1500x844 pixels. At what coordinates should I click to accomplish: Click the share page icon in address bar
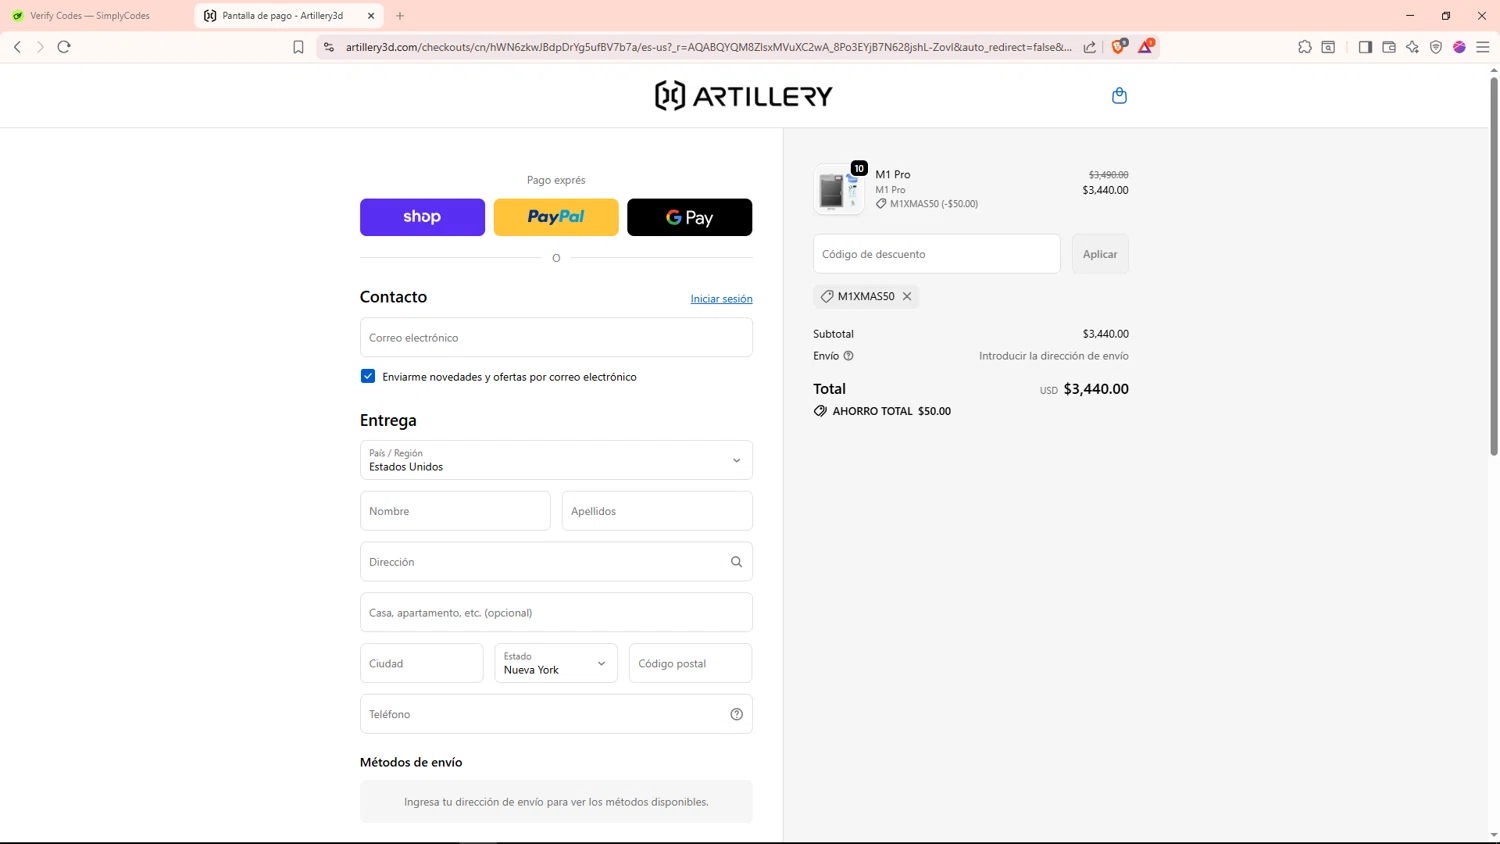pyautogui.click(x=1090, y=47)
